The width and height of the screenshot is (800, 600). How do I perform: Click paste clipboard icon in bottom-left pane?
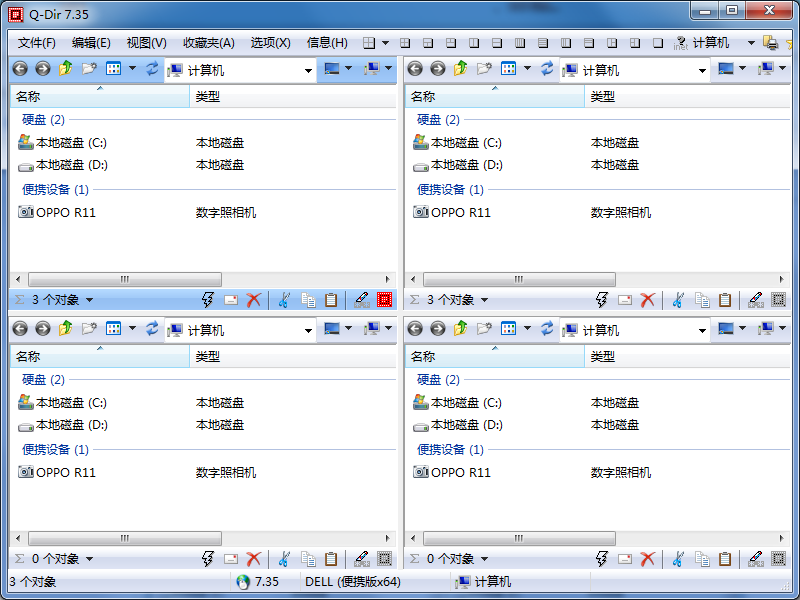(x=330, y=559)
